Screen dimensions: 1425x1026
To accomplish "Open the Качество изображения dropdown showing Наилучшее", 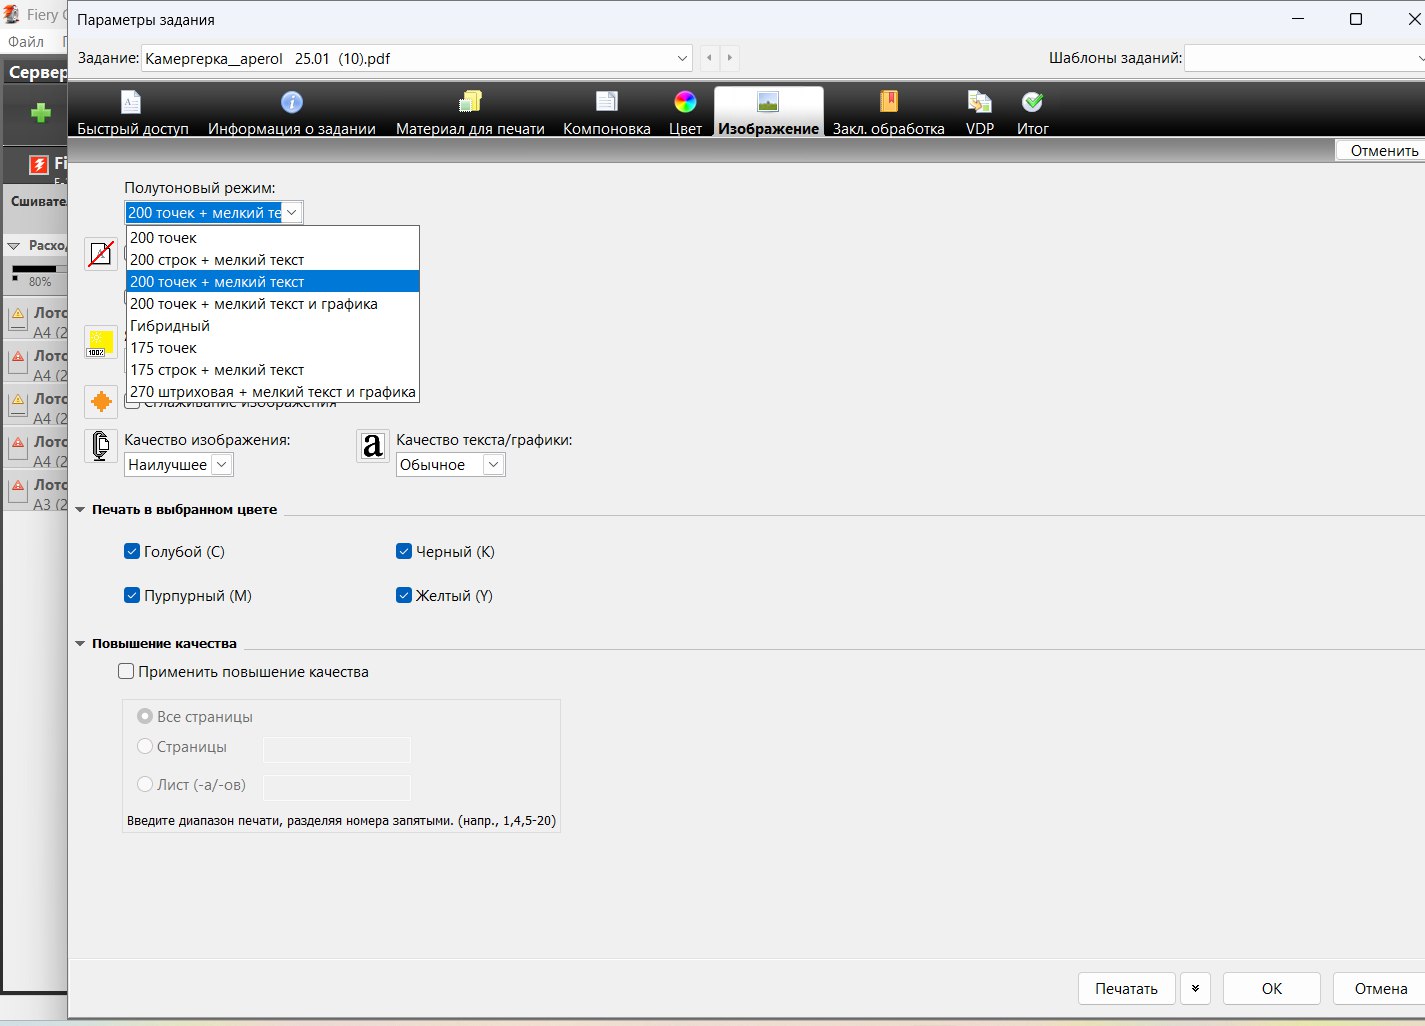I will (x=179, y=464).
